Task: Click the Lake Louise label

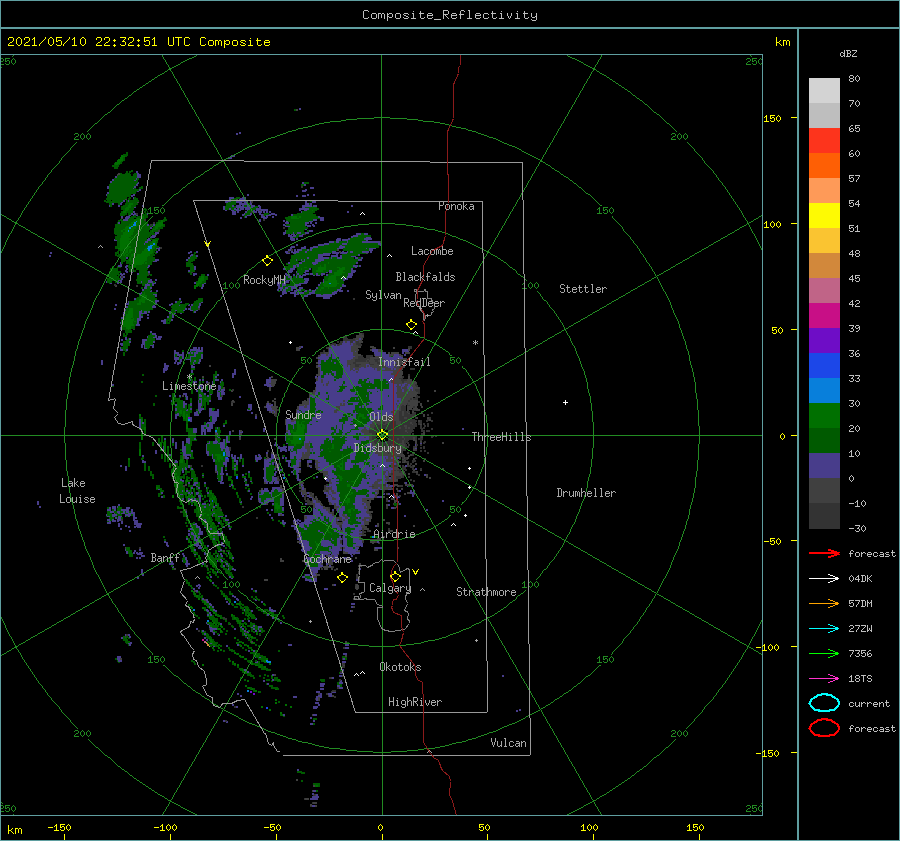Action: pyautogui.click(x=77, y=491)
